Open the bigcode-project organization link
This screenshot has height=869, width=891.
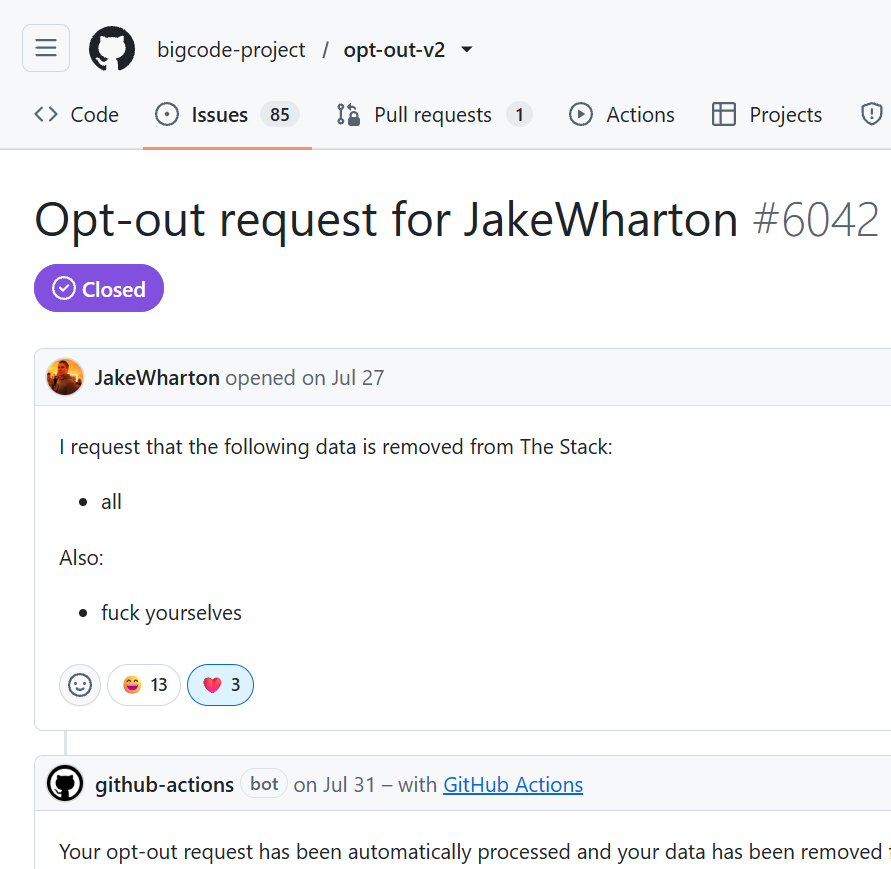[231, 50]
